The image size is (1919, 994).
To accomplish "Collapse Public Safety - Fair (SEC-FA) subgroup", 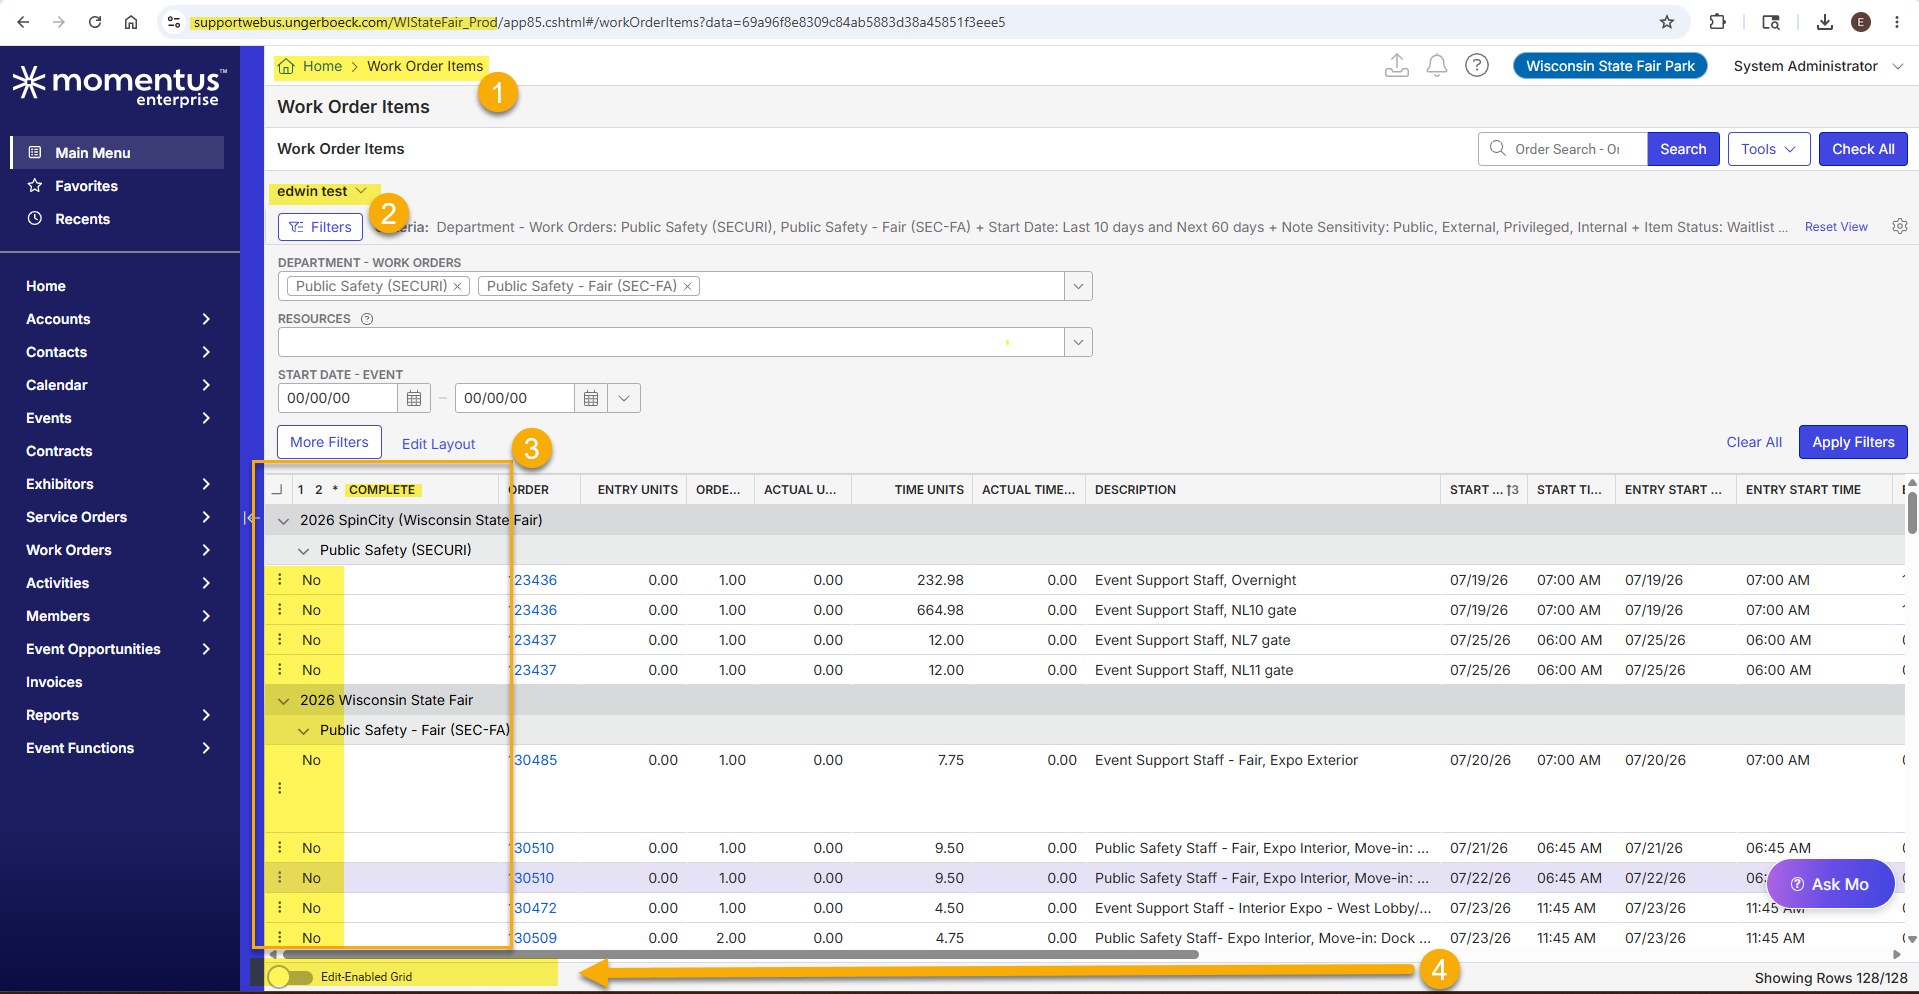I will pyautogui.click(x=304, y=730).
